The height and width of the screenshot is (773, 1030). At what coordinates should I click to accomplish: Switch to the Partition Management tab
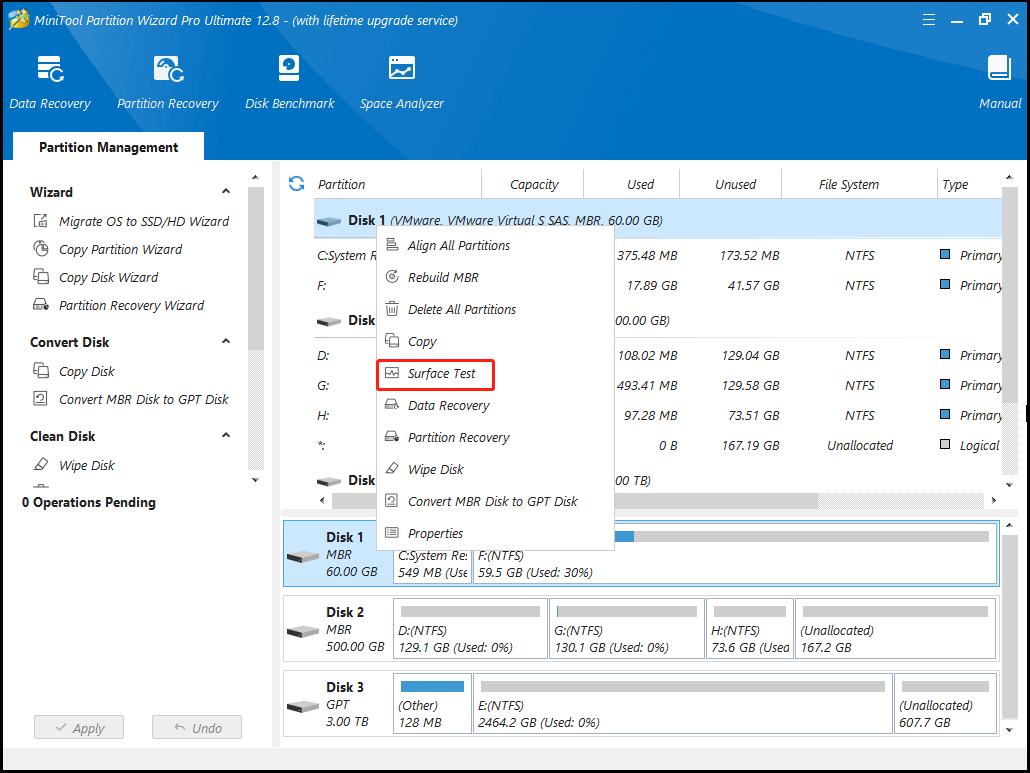pos(108,147)
